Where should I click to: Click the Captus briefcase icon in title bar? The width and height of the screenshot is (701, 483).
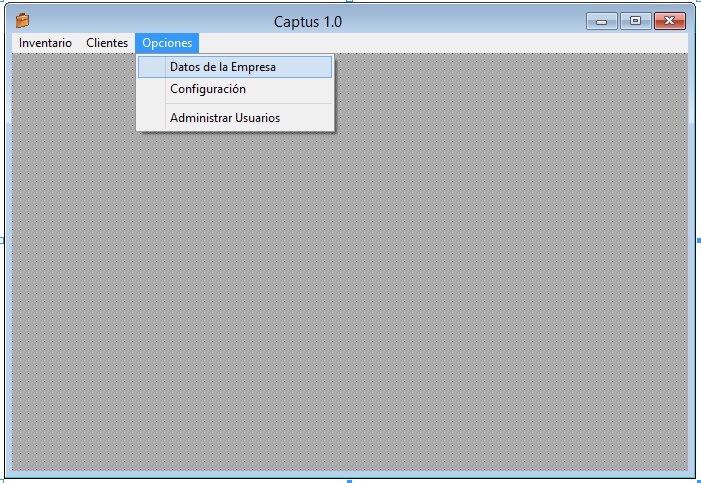tap(23, 20)
